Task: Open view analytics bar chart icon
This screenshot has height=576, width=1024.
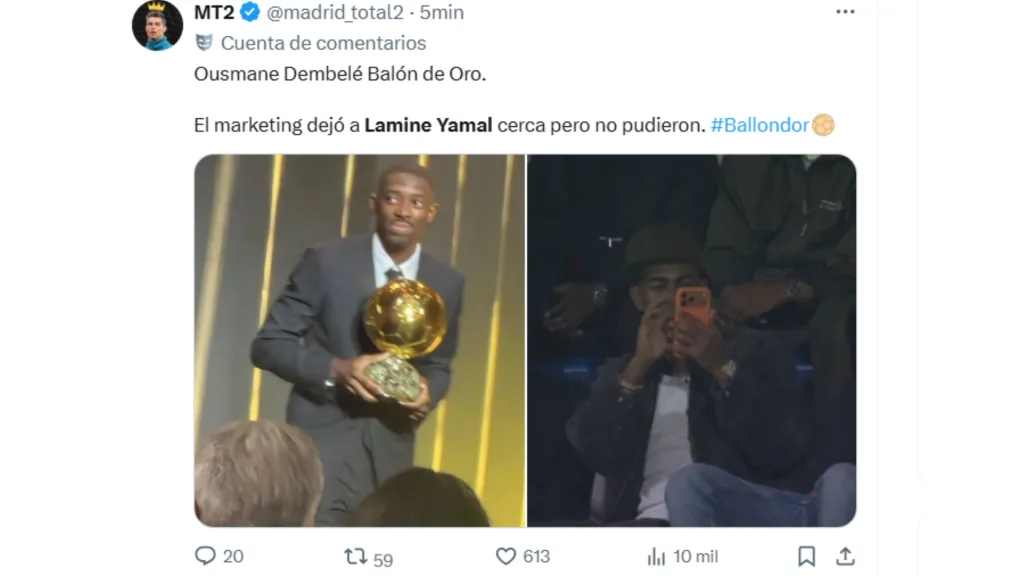Action: pos(656,556)
